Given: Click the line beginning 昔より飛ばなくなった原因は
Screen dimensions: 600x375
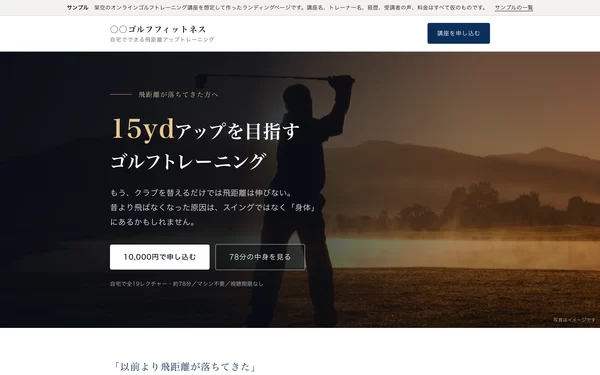Looking at the screenshot, I should (213, 207).
